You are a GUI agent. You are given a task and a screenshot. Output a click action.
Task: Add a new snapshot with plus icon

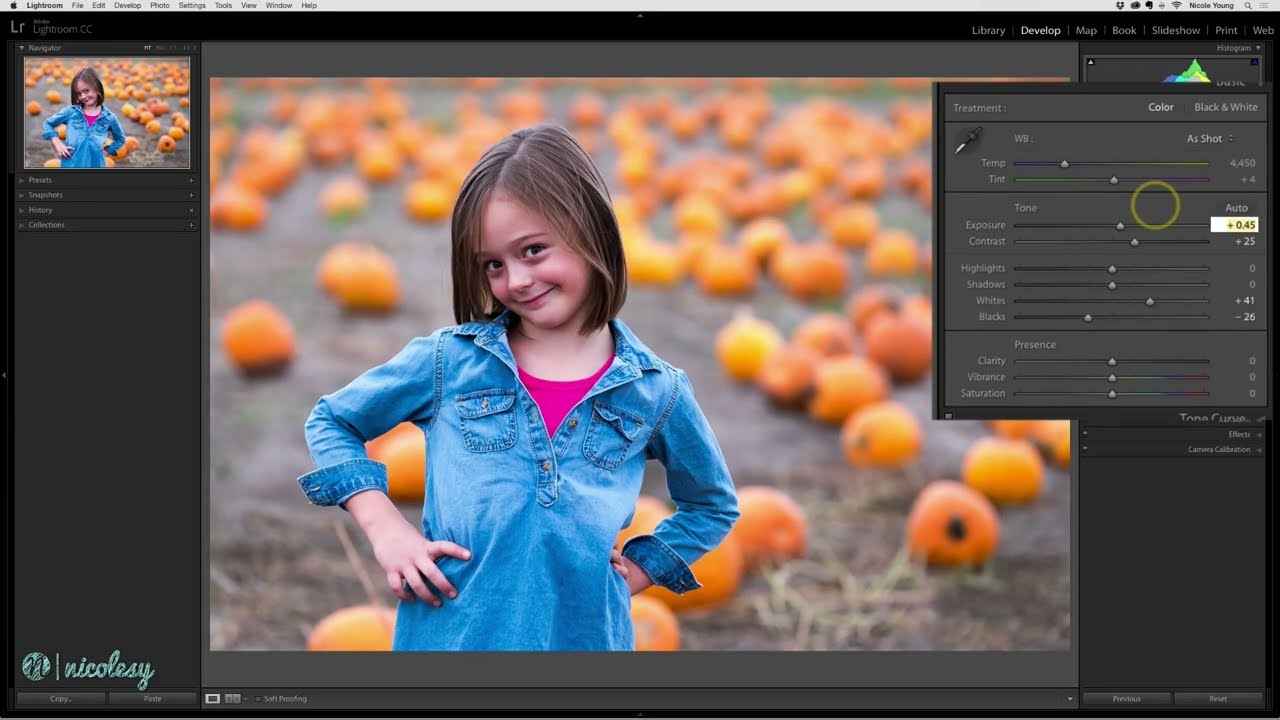191,195
